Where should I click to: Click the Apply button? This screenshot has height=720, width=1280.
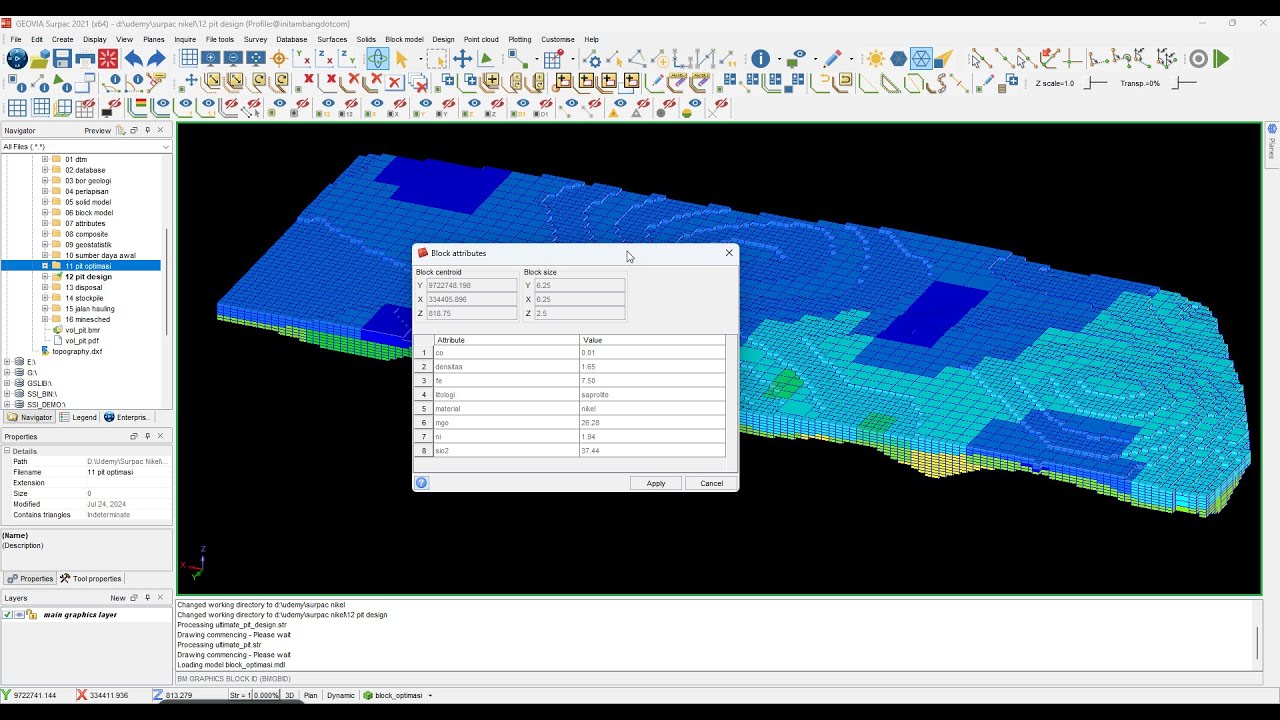(x=656, y=483)
